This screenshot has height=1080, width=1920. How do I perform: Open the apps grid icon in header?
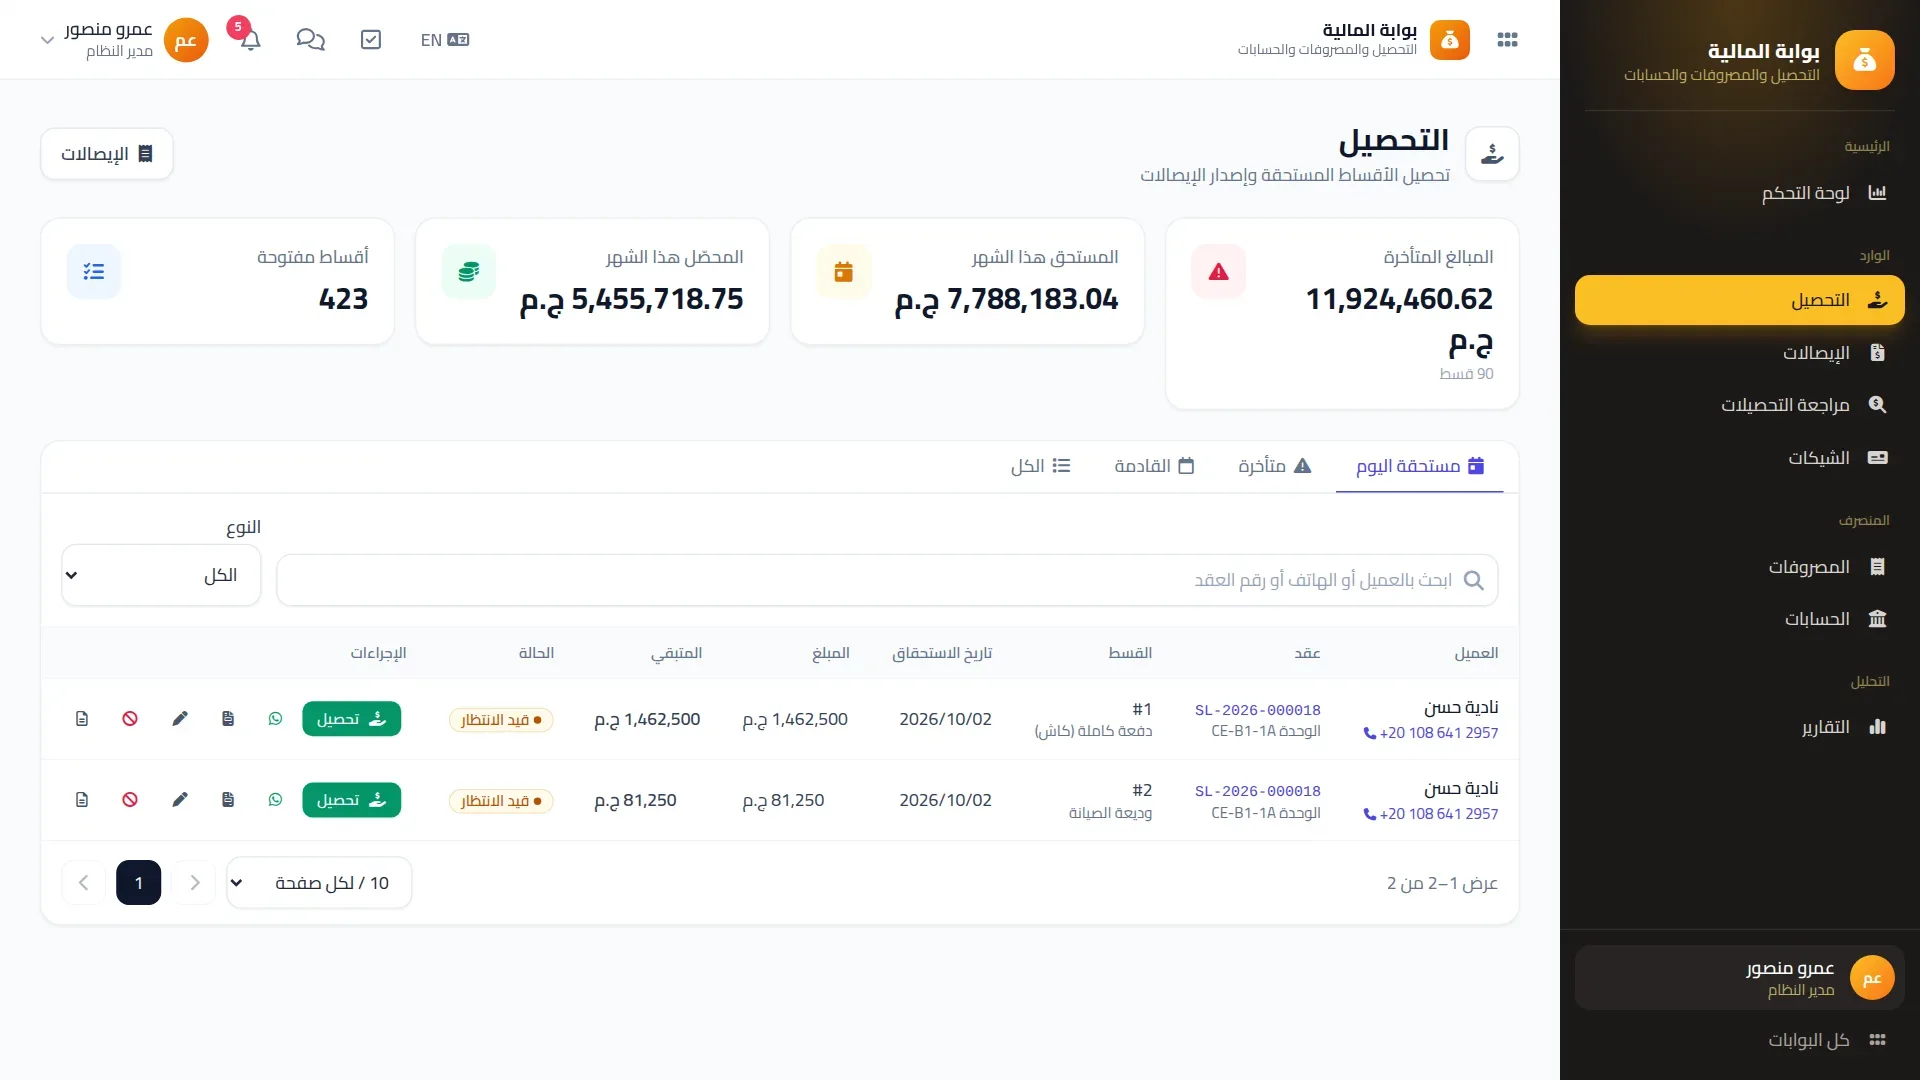click(x=1507, y=40)
